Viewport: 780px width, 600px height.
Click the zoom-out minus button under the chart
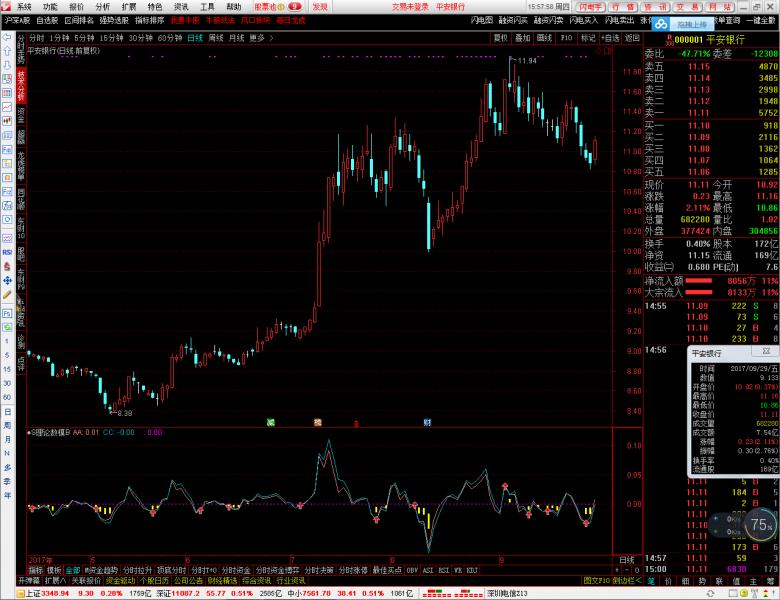coord(627,570)
